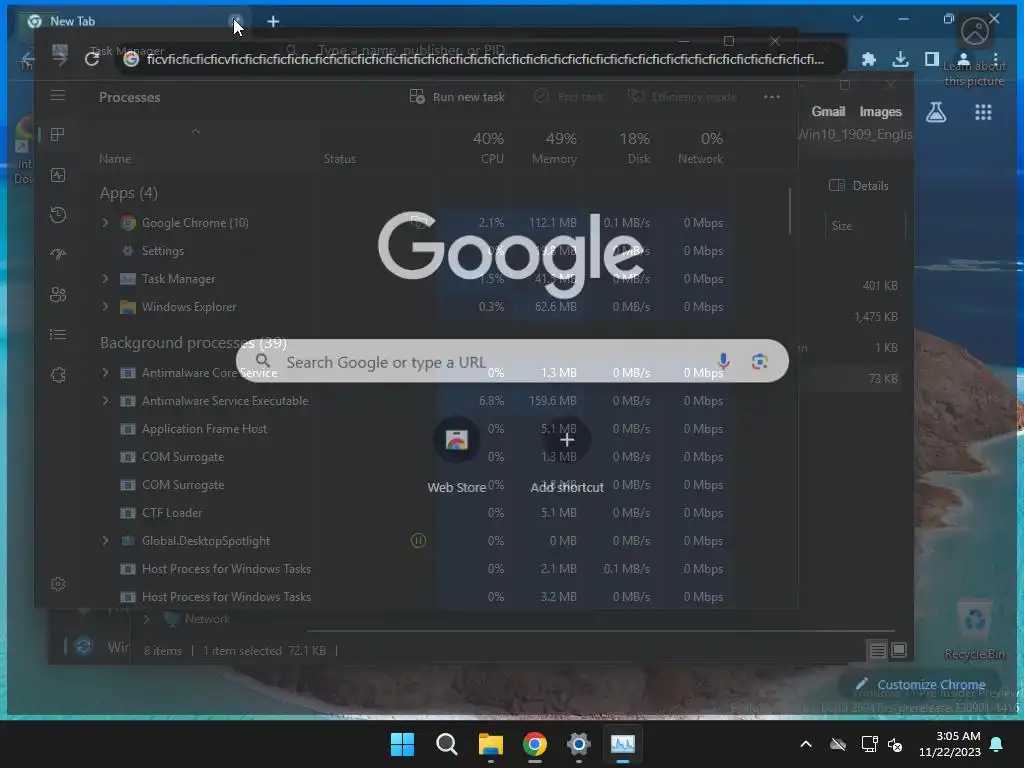Viewport: 1024px width, 768px height.
Task: Open notification bell in taskbar
Action: 997,744
